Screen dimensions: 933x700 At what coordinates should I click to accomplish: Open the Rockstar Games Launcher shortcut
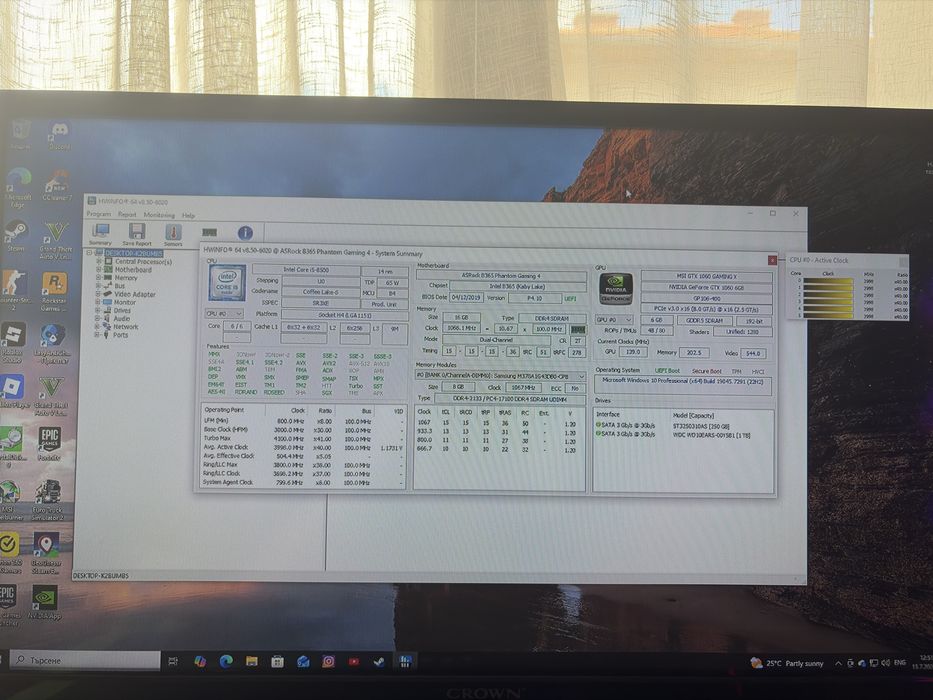tap(54, 292)
